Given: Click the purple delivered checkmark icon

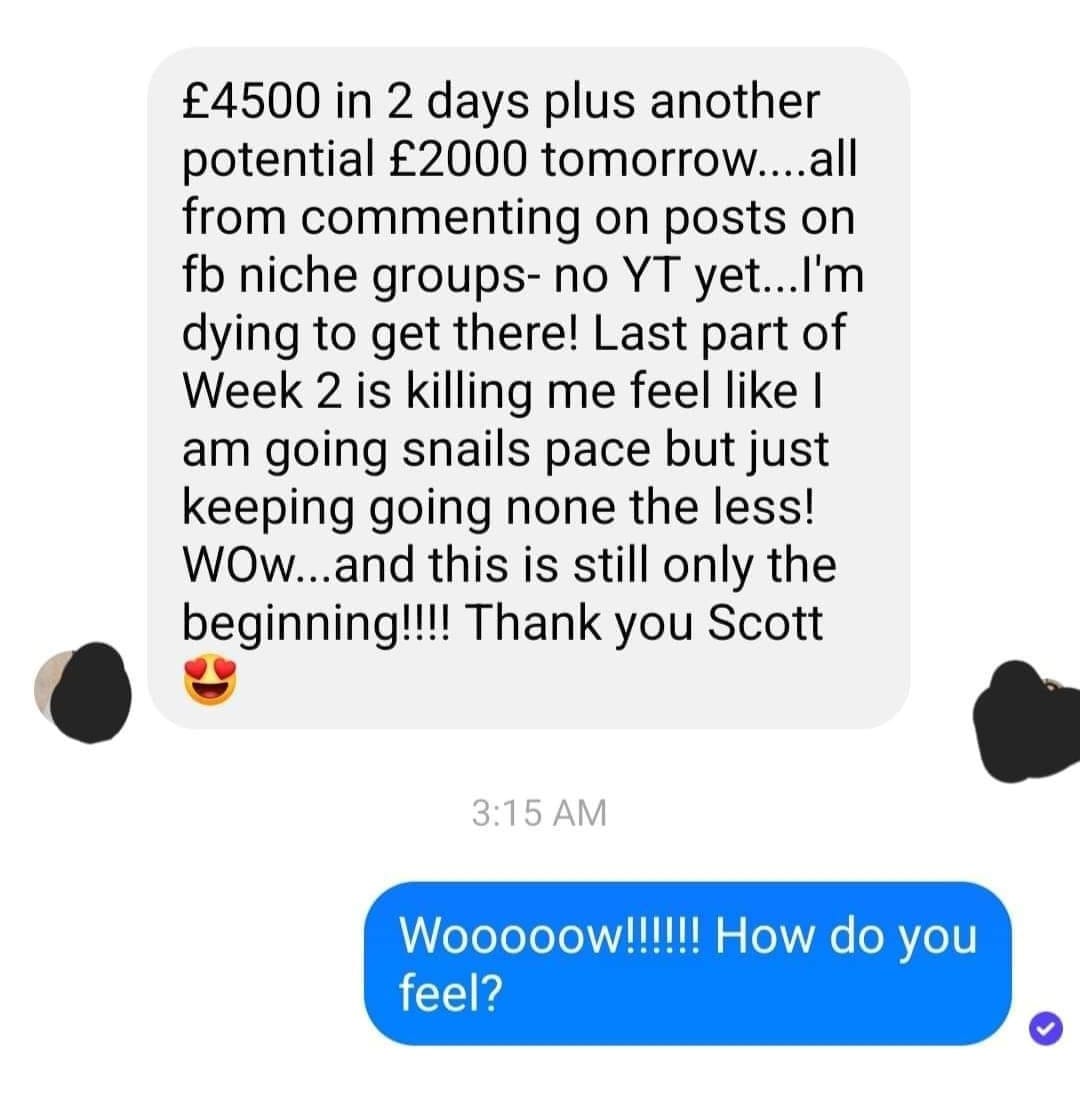Looking at the screenshot, I should tap(1045, 1028).
